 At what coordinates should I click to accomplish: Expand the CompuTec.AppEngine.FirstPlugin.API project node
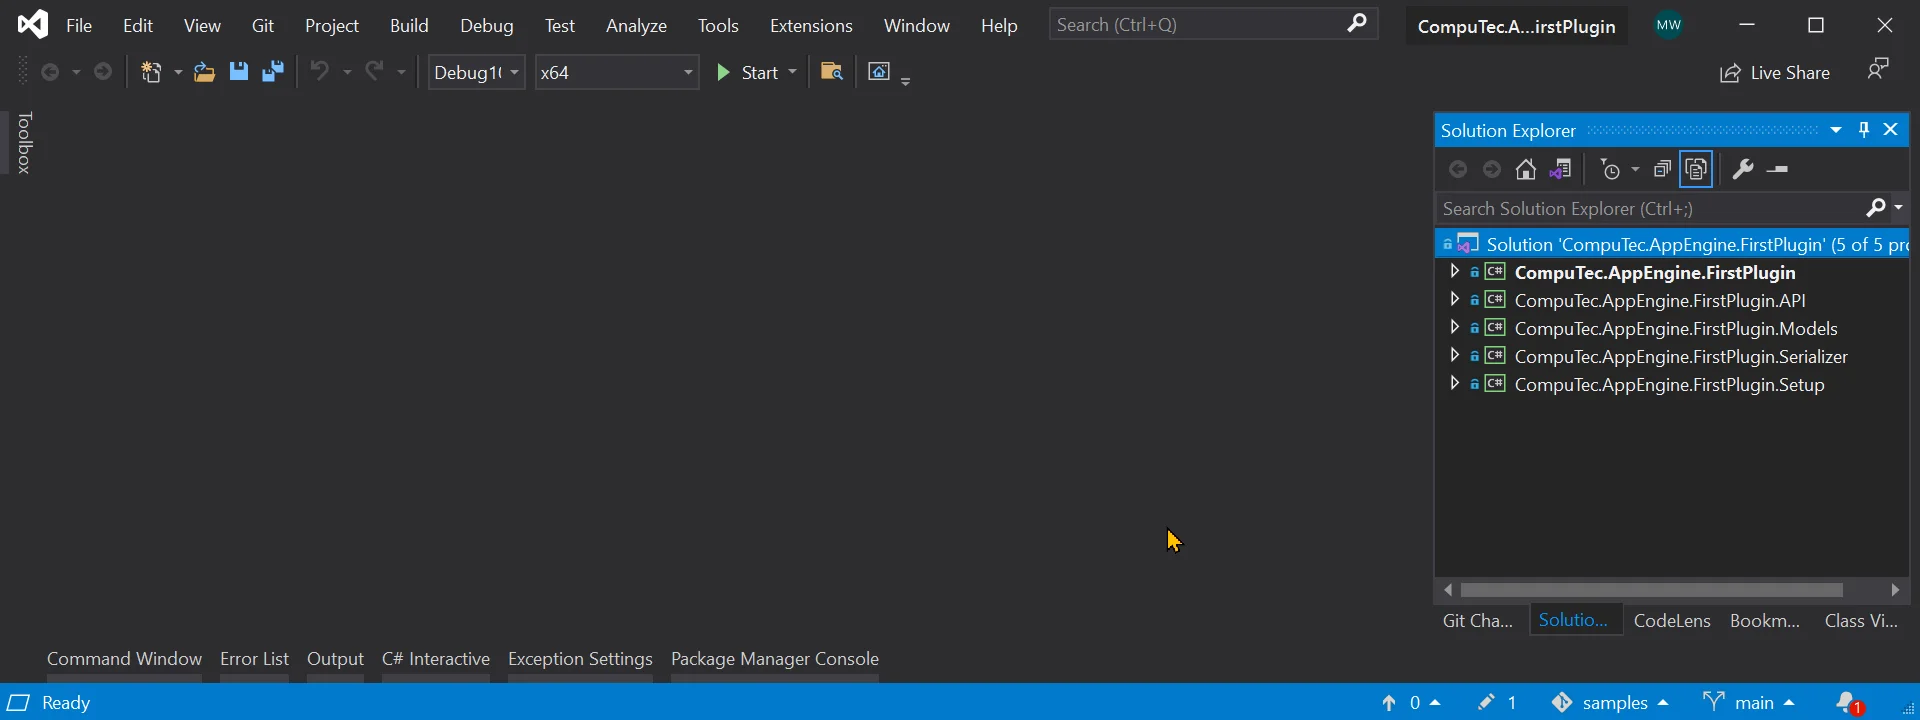[x=1454, y=300]
